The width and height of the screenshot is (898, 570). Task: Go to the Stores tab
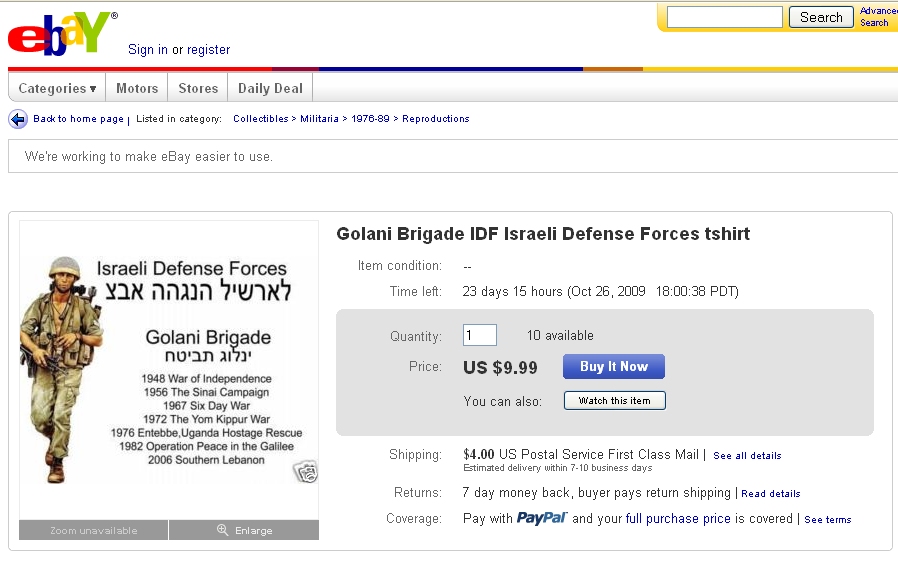point(198,88)
